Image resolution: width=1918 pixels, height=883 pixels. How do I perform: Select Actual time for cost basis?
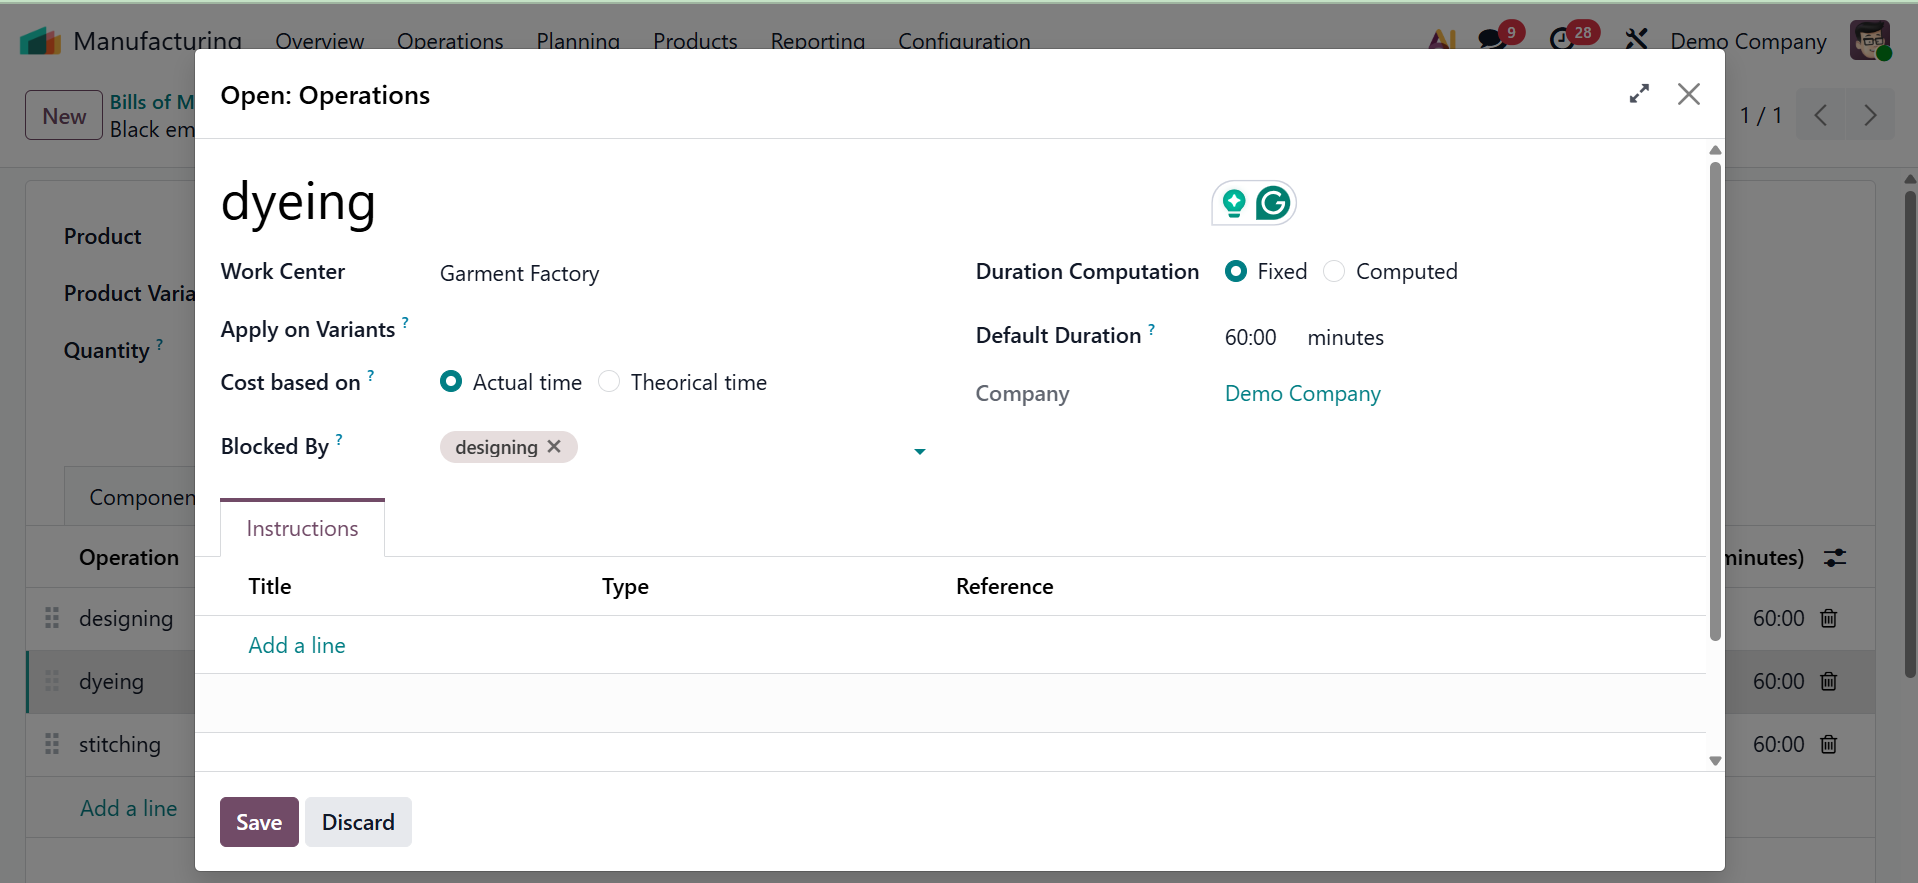pyautogui.click(x=451, y=382)
